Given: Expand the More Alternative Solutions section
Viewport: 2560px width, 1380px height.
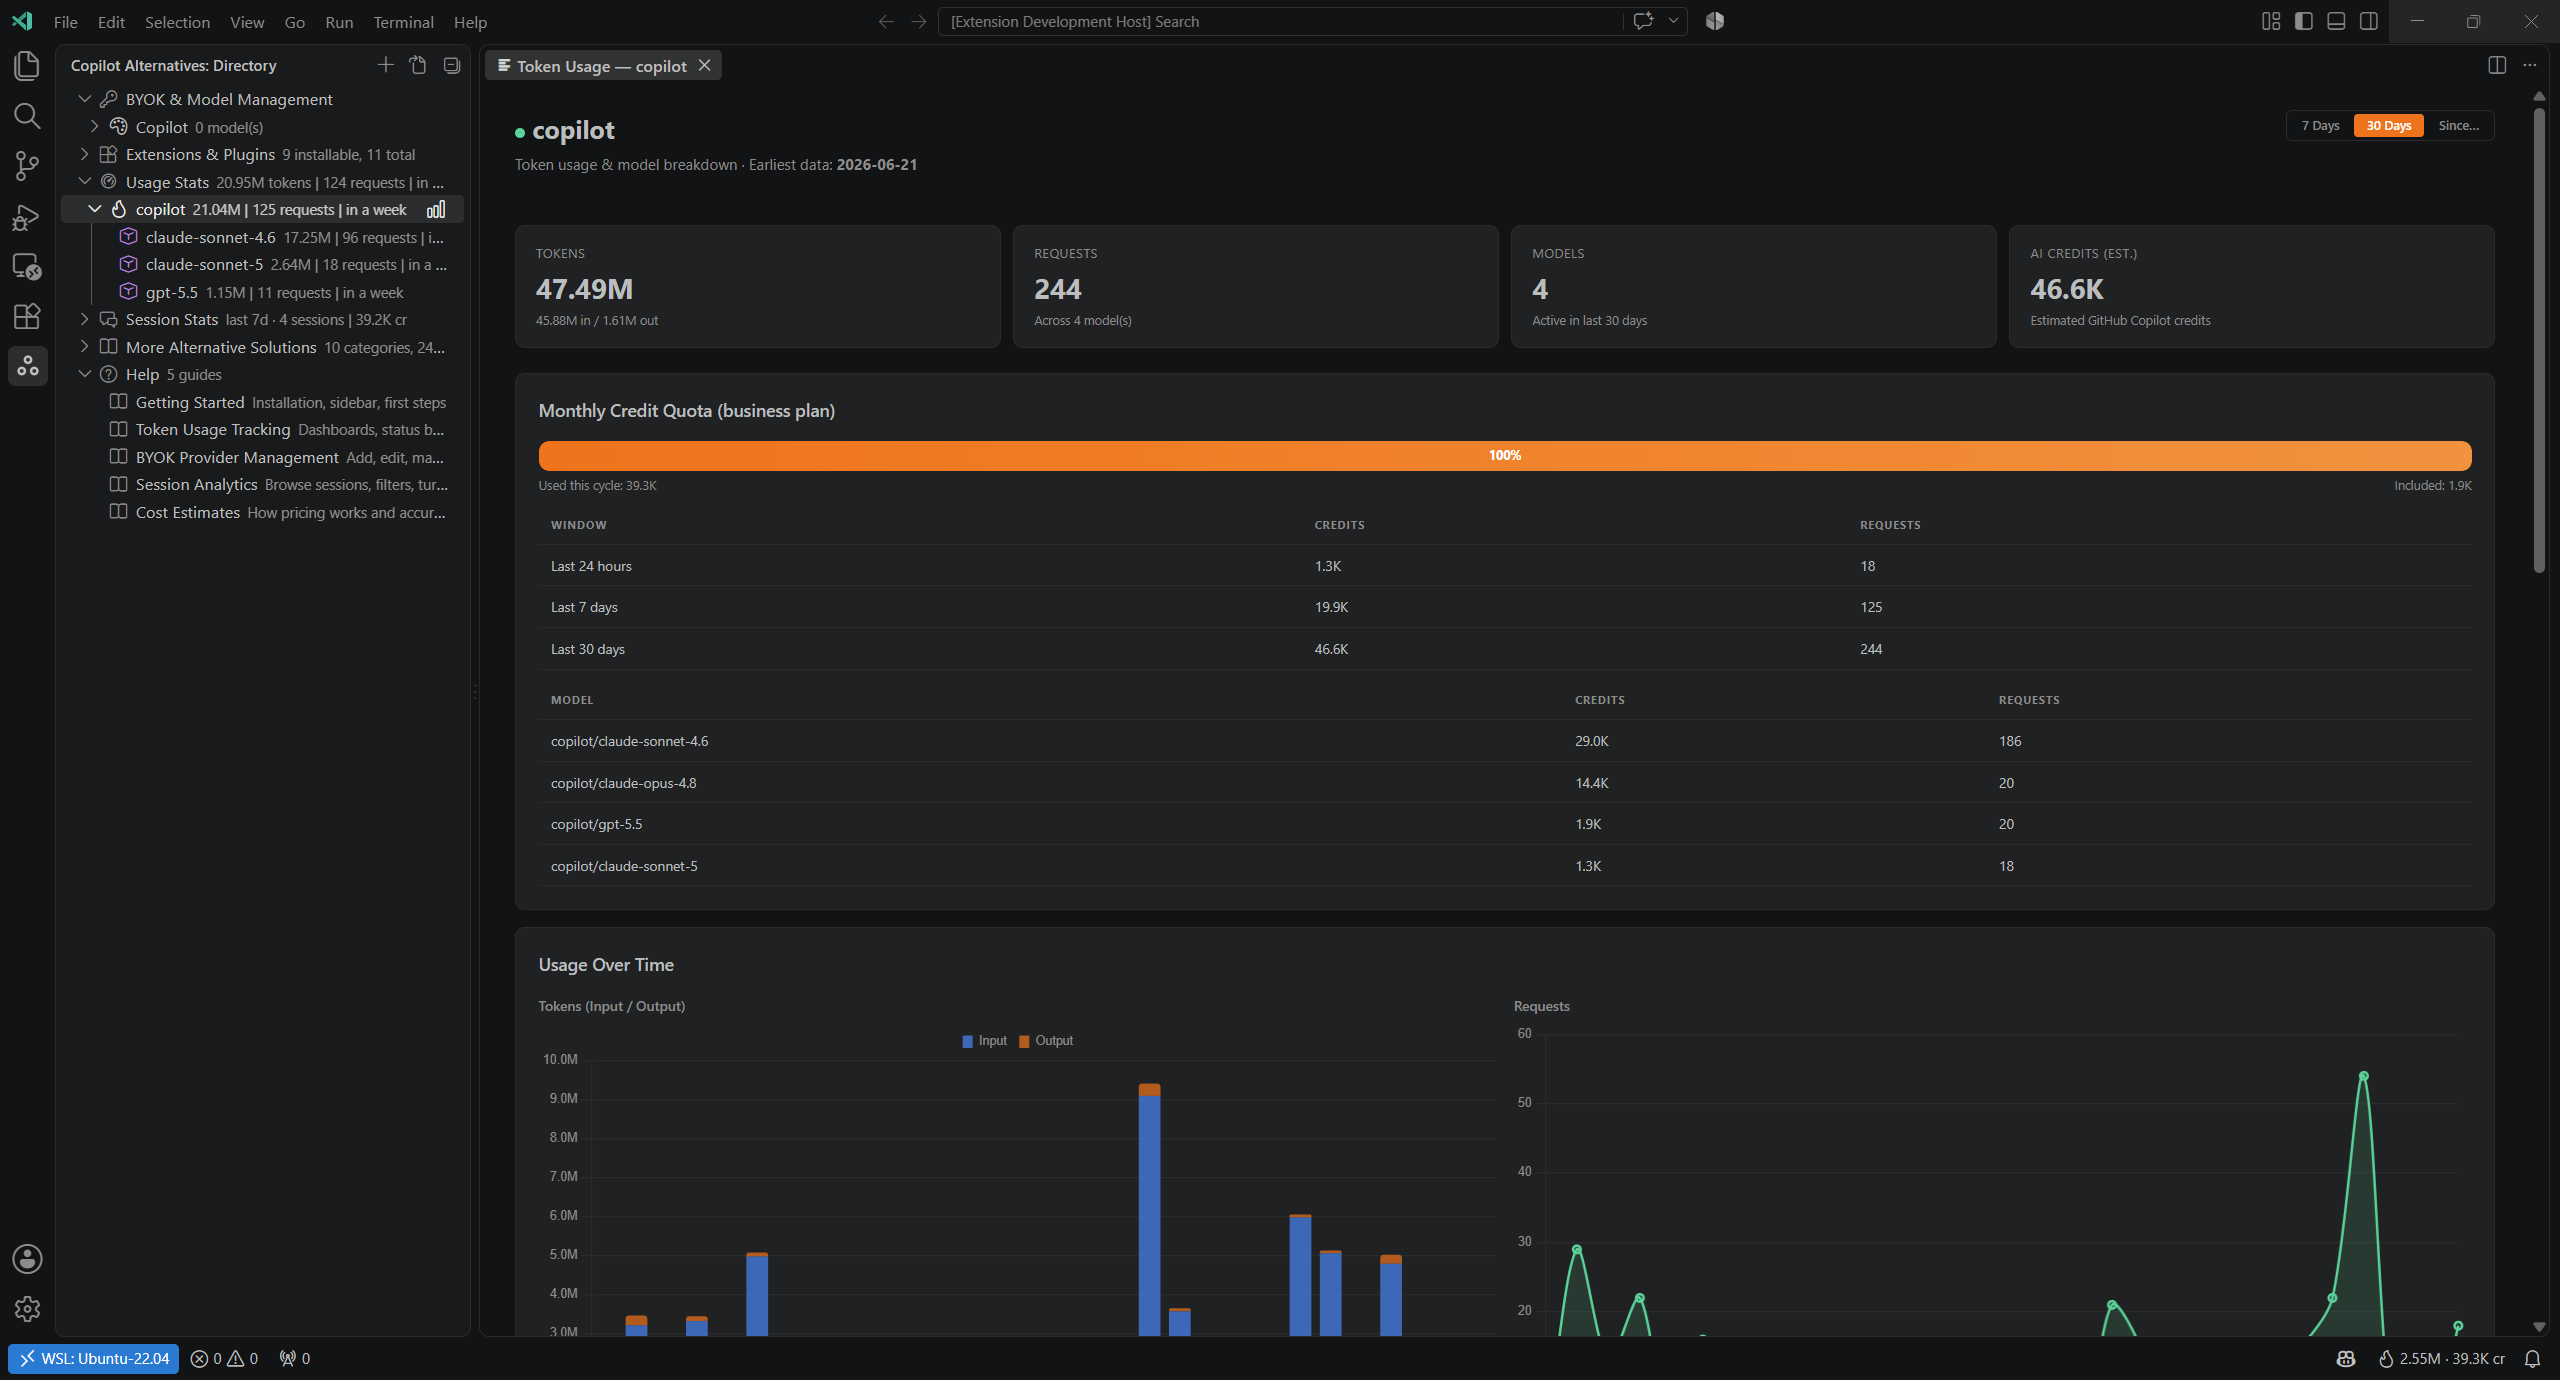Looking at the screenshot, I should click(85, 347).
